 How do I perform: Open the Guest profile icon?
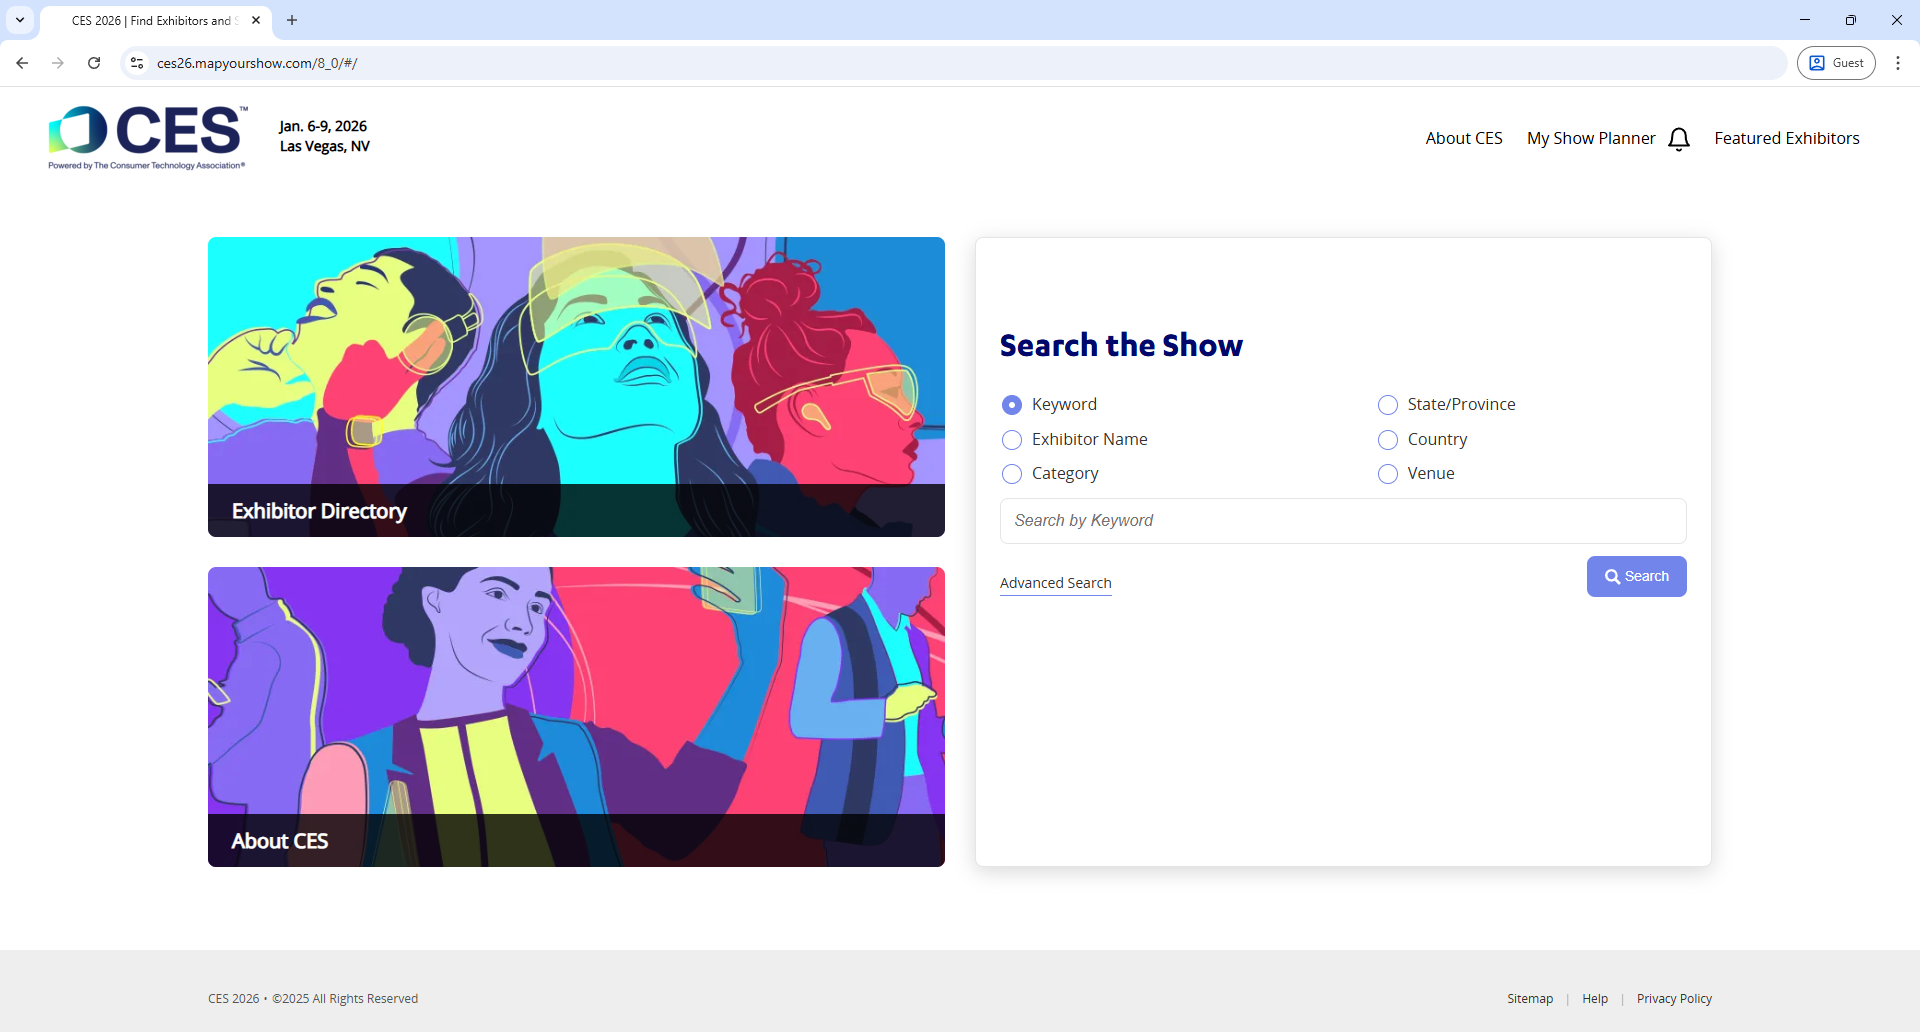click(1836, 62)
